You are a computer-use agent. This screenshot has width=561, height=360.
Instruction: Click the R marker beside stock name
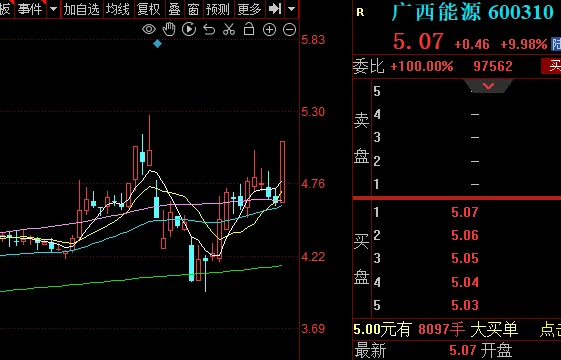coord(360,13)
